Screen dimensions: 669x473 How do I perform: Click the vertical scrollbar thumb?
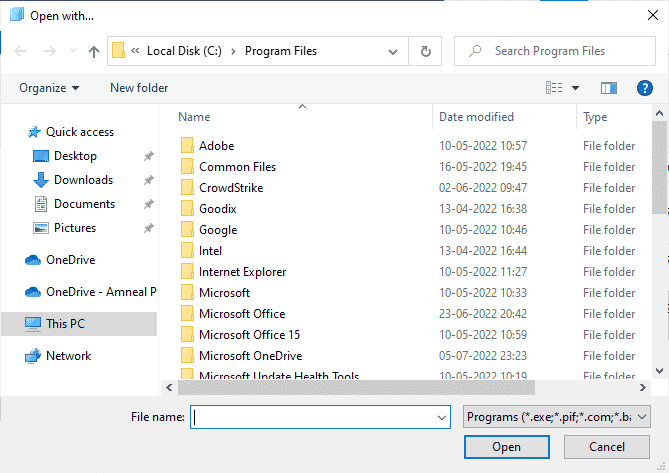(x=659, y=167)
